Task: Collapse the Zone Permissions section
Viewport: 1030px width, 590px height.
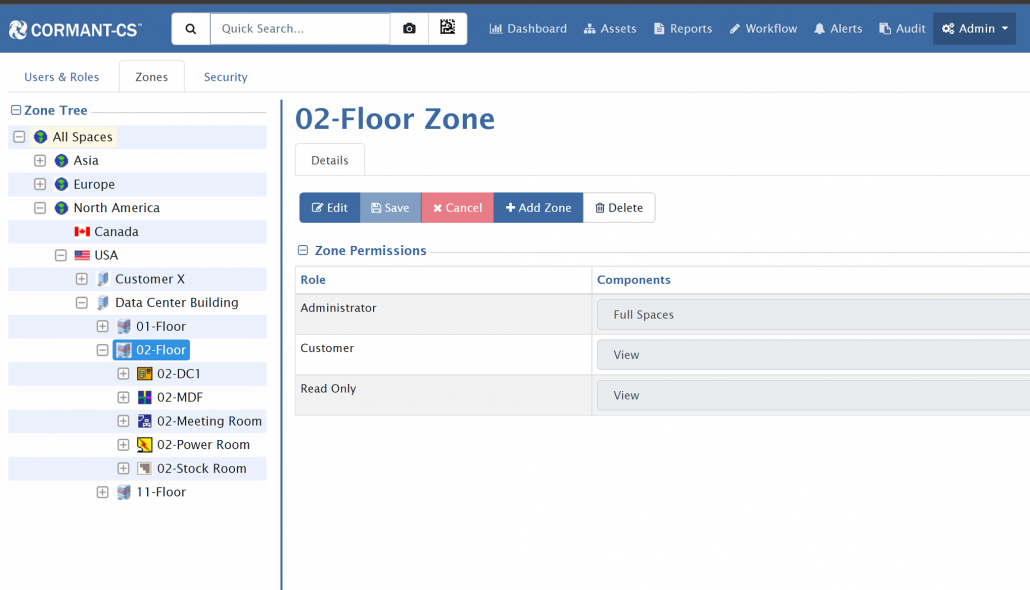Action: click(303, 251)
